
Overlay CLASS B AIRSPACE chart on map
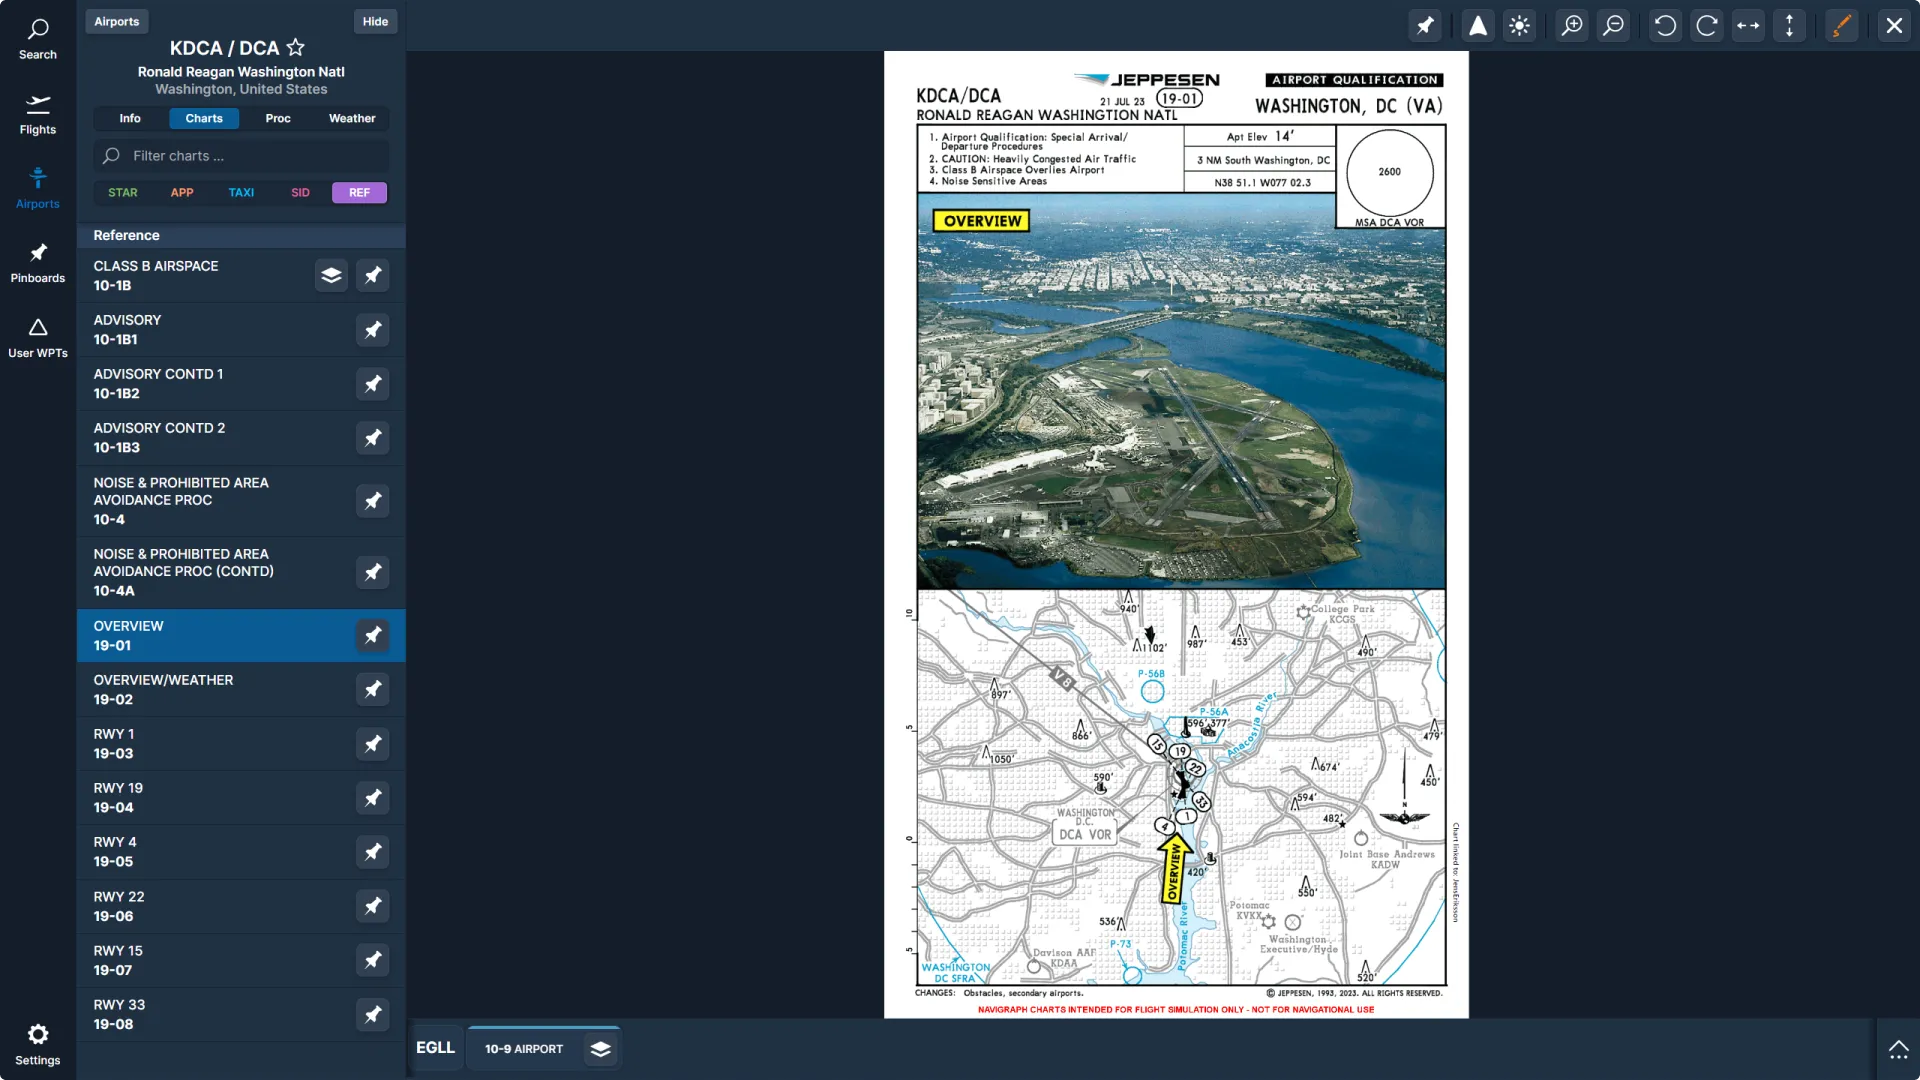click(331, 275)
